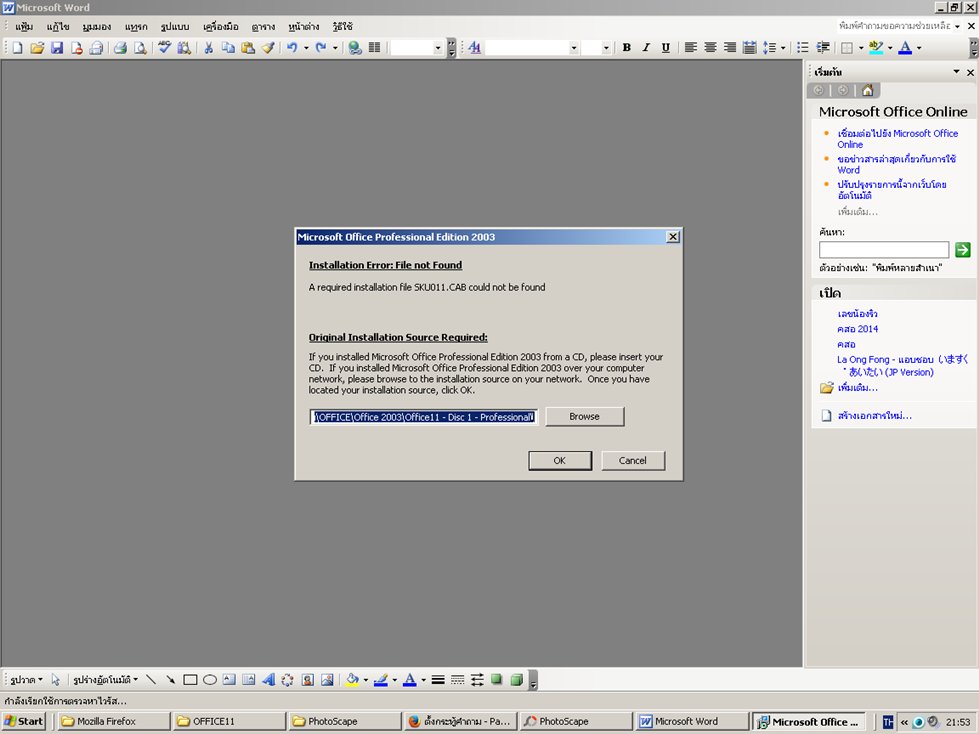This screenshot has height=734, width=979.
Task: Open the task pane title dropdown arrow
Action: click(x=956, y=72)
